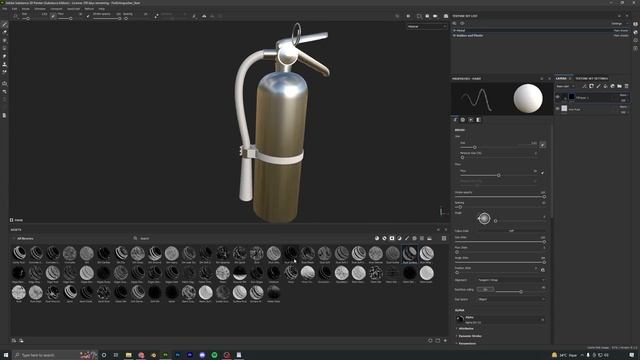Screen dimensions: 640x360
Task: Click the Windows Start button
Action: point(6,355)
